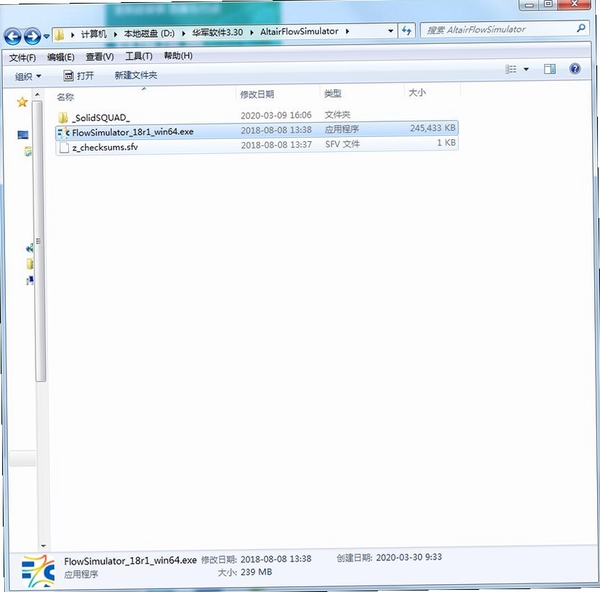Viewport: 600px width, 592px height.
Task: Open the 查看(V) menu
Action: (x=99, y=57)
